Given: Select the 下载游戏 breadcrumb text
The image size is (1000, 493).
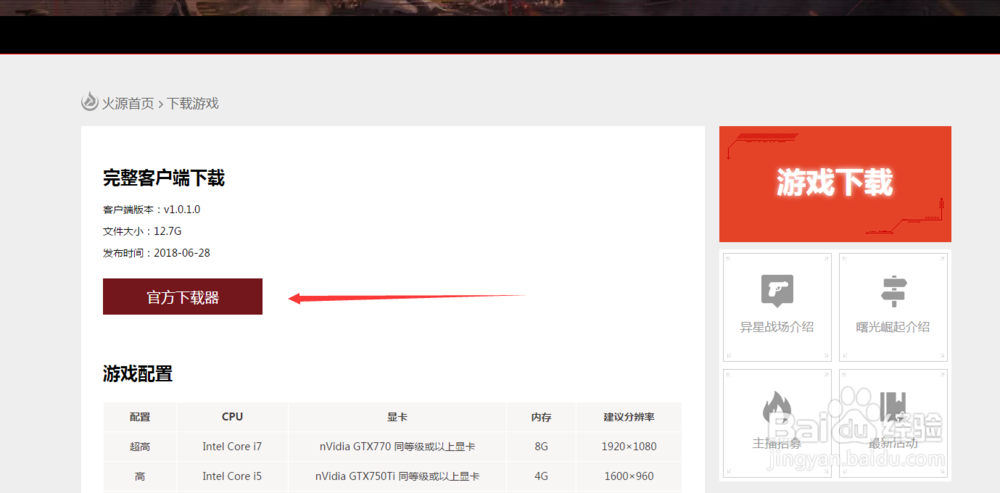Looking at the screenshot, I should click(x=193, y=103).
